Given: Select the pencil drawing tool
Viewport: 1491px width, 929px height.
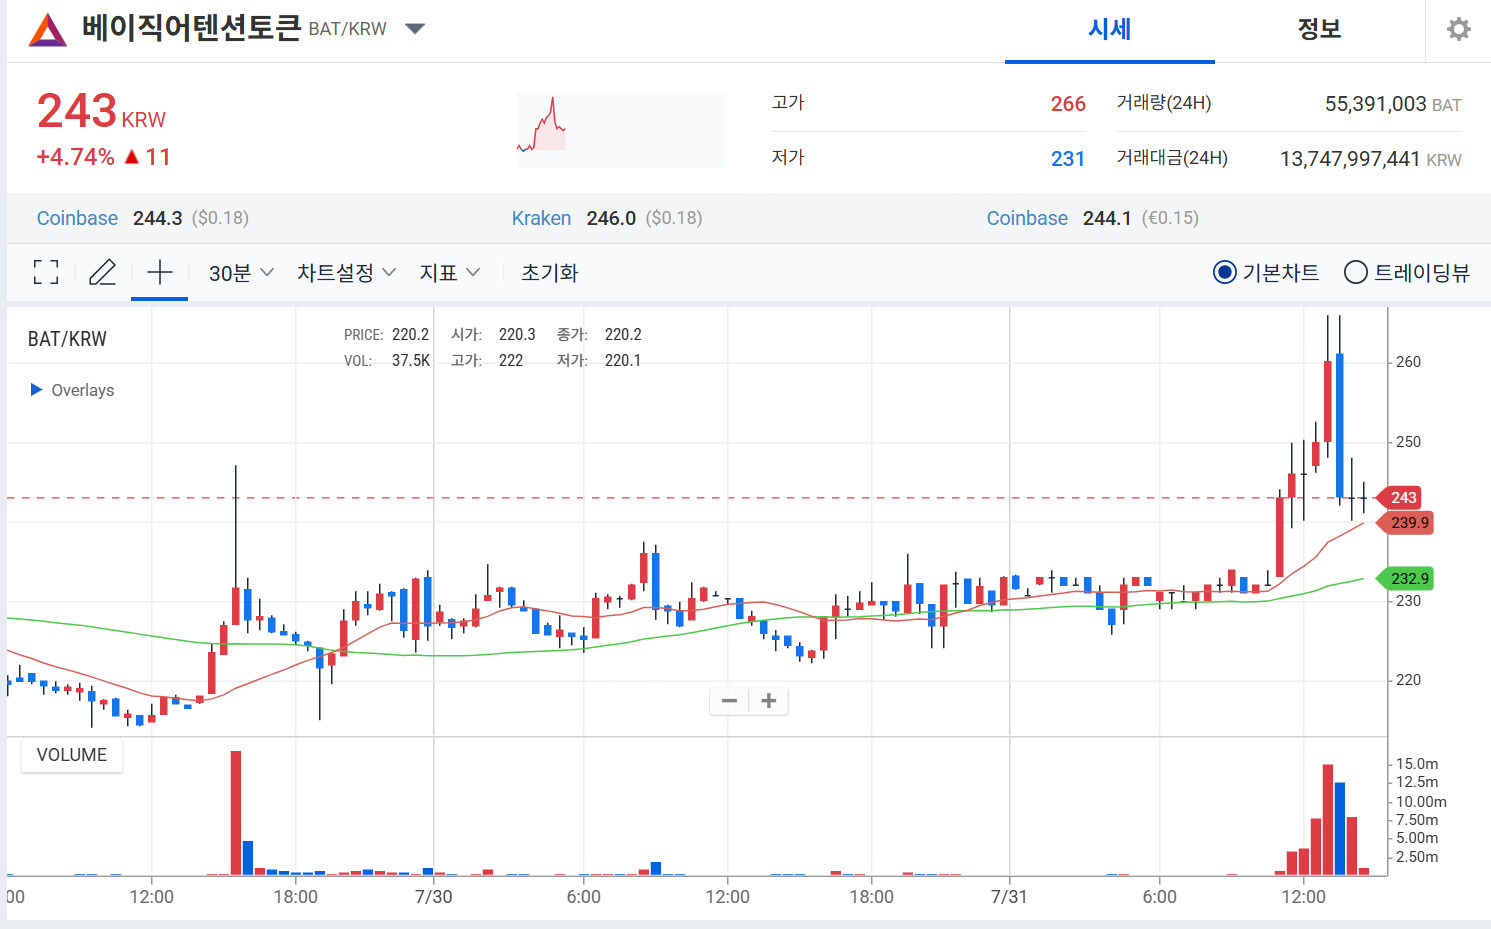Looking at the screenshot, I should pos(103,272).
